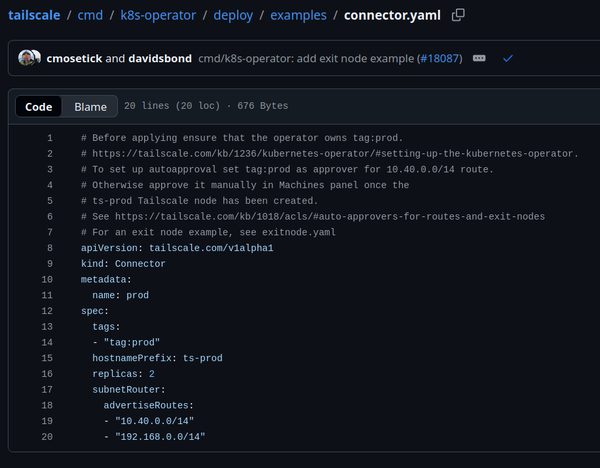Viewport: 600px width, 468px height.
Task: Click the auto-approvers acls URL comment
Action: [313, 217]
